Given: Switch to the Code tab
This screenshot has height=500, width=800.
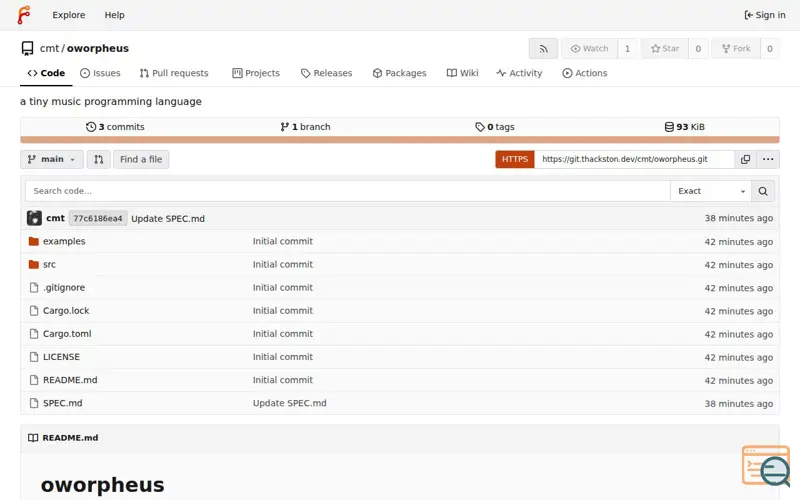Looking at the screenshot, I should point(46,73).
